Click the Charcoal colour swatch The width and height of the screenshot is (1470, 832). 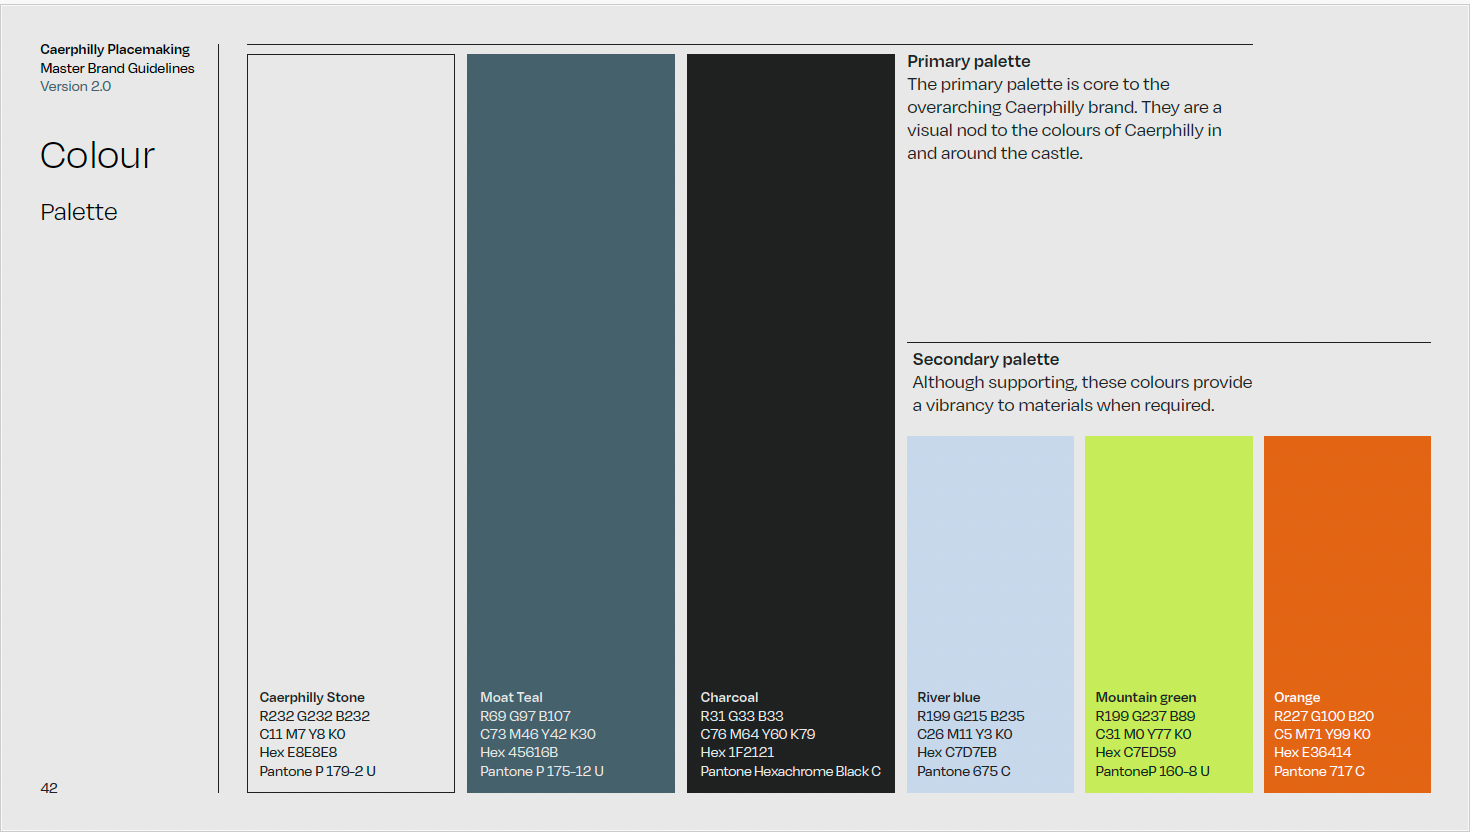pyautogui.click(x=791, y=423)
